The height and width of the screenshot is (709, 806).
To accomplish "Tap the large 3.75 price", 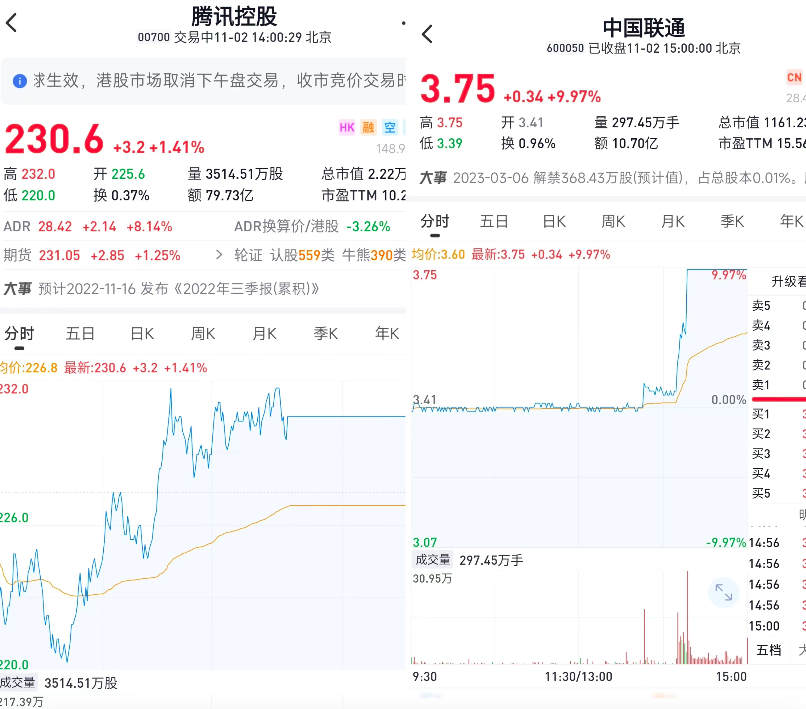I will (x=457, y=88).
